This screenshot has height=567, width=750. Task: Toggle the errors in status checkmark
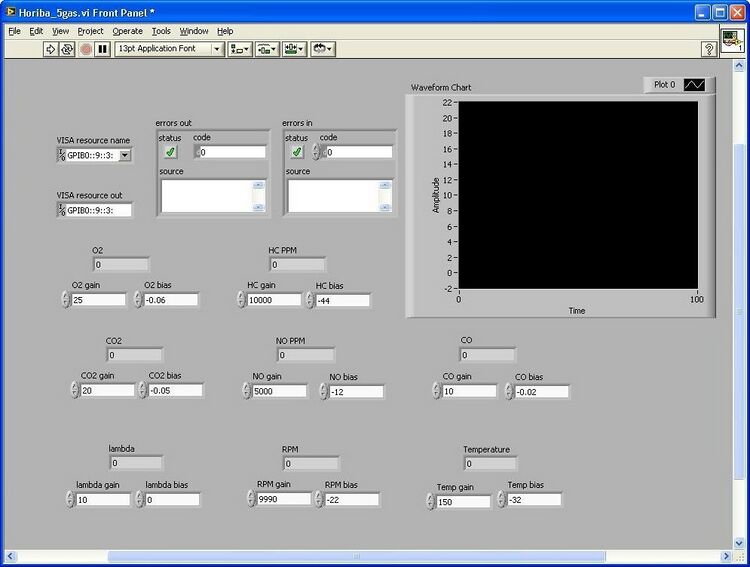297,152
